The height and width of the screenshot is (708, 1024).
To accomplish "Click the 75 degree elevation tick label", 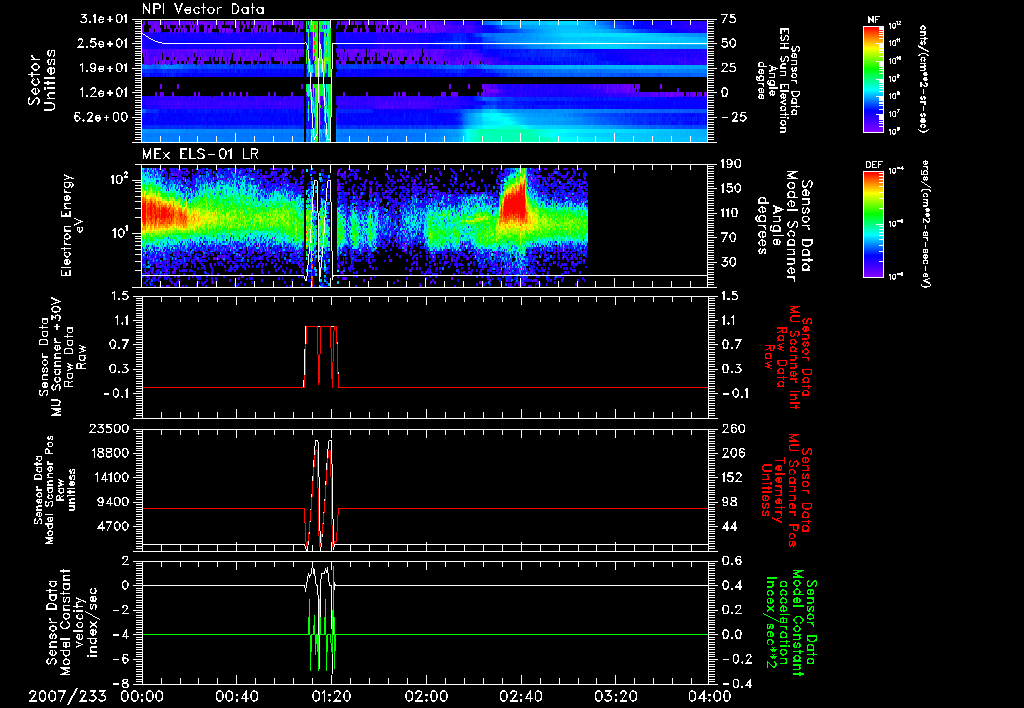I will coord(728,19).
